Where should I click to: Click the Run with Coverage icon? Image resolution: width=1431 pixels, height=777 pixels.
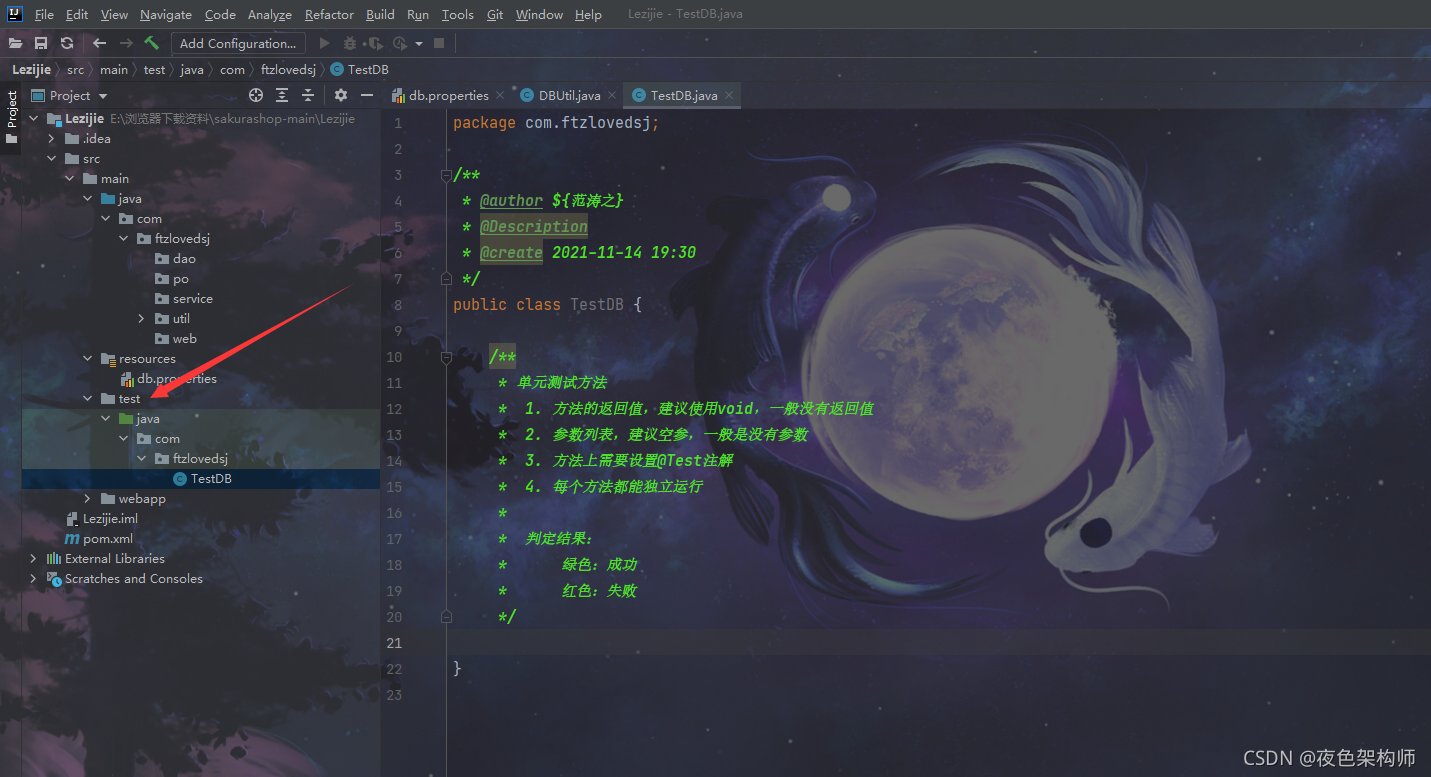click(374, 43)
